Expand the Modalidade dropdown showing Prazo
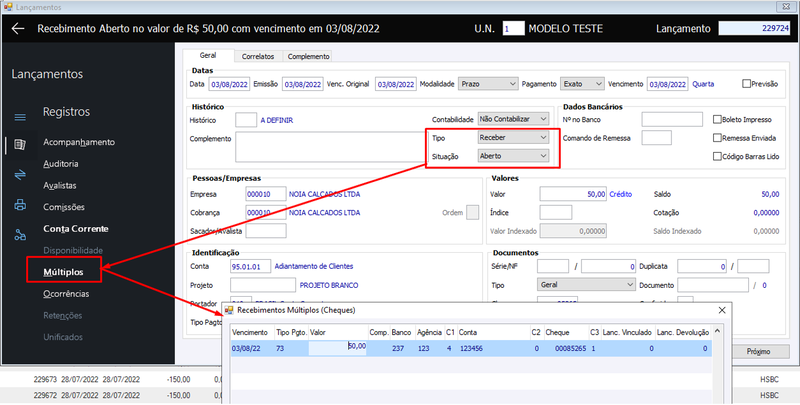 coord(488,84)
